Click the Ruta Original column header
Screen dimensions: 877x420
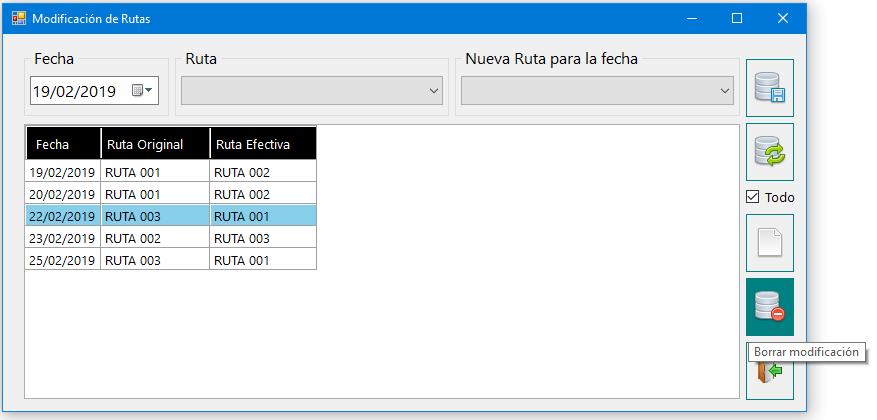(155, 143)
